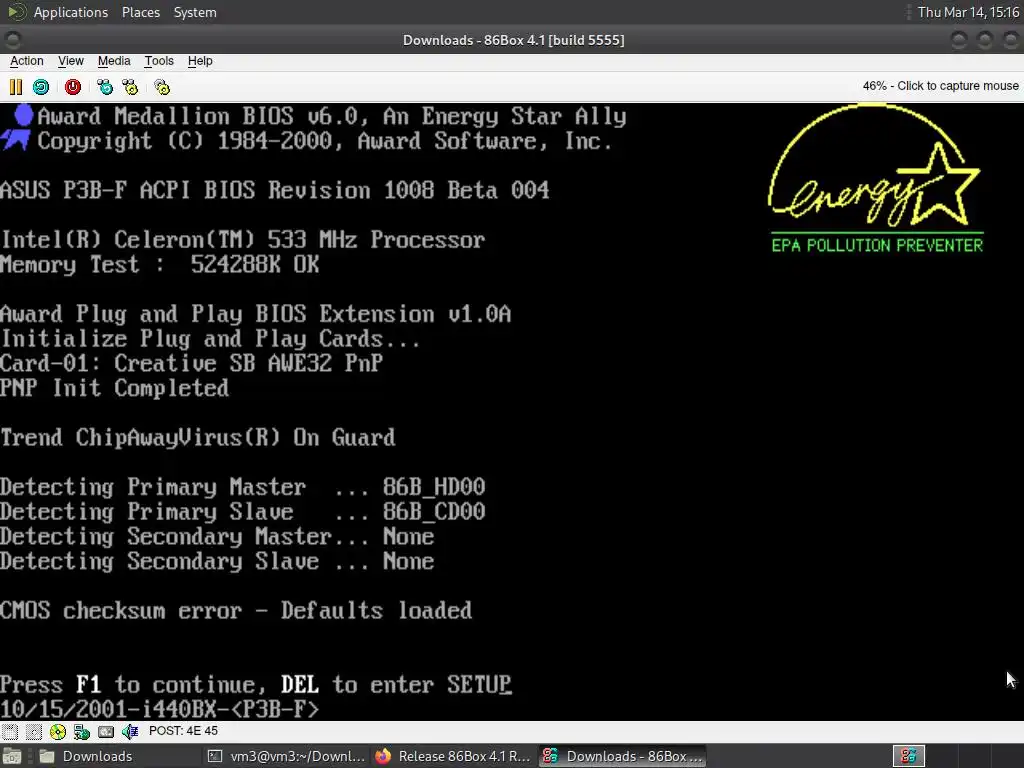Click '46% - Click to capture mouse' text

click(x=940, y=86)
